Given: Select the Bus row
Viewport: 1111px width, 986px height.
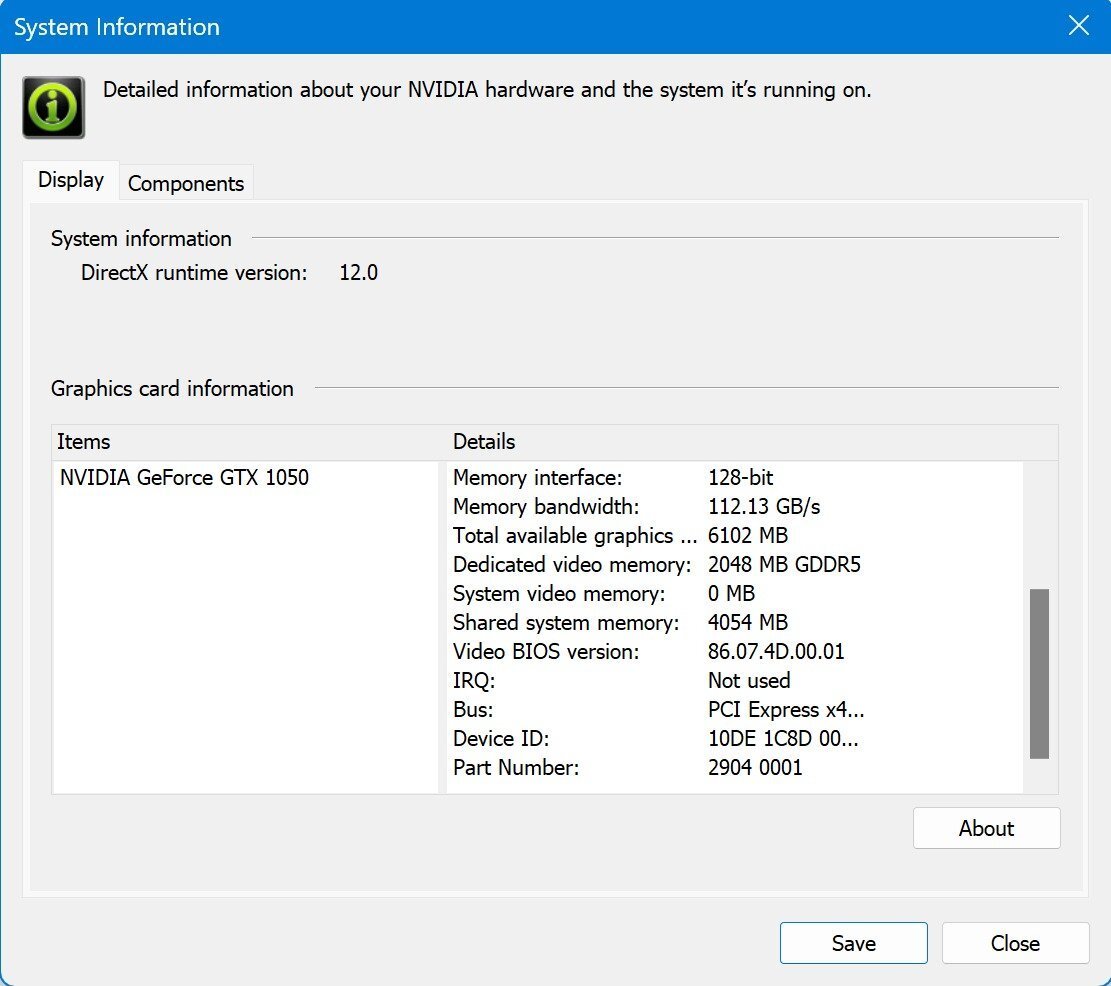Looking at the screenshot, I should click(734, 710).
